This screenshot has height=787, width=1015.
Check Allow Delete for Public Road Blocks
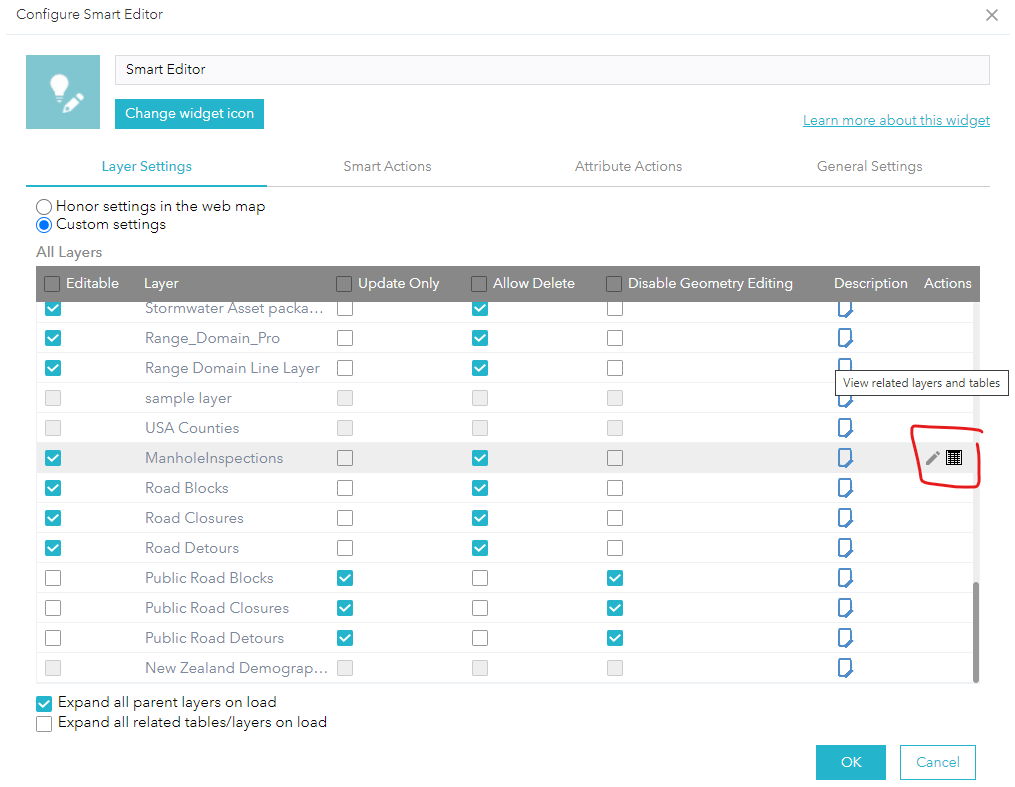click(480, 578)
